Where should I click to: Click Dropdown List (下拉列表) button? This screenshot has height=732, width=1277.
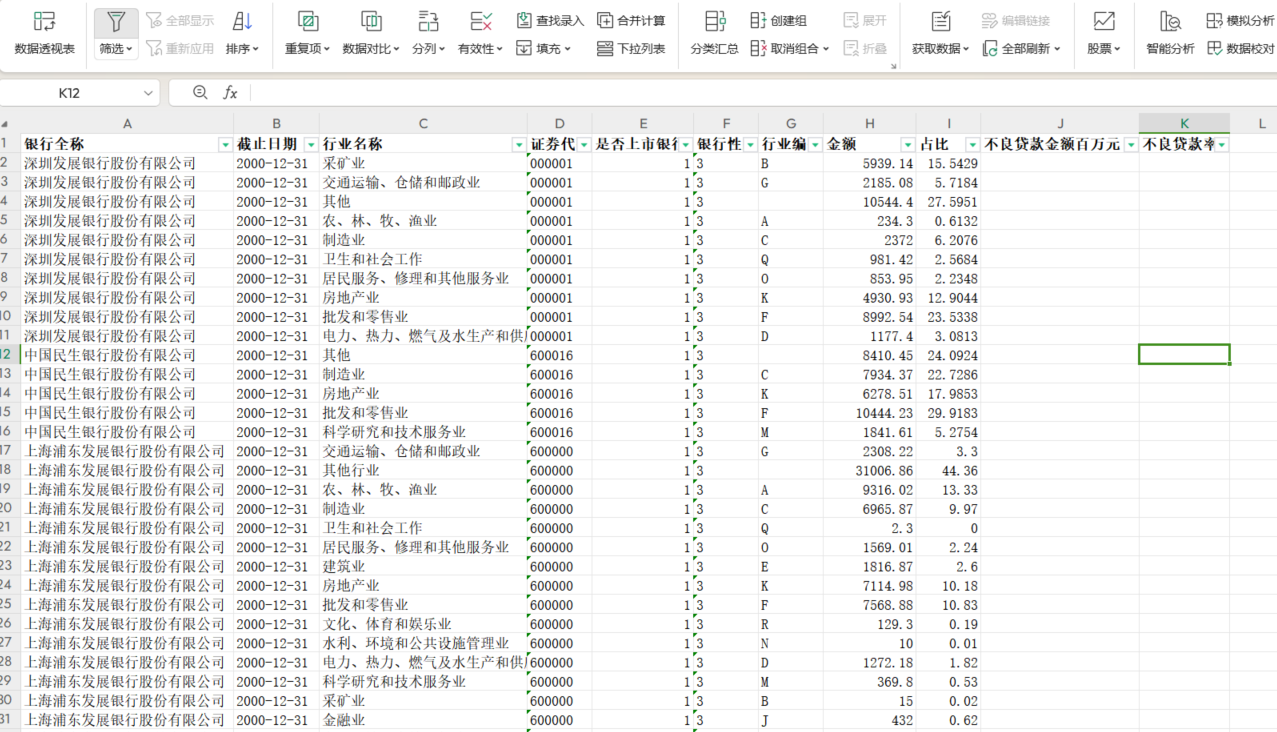coord(631,48)
